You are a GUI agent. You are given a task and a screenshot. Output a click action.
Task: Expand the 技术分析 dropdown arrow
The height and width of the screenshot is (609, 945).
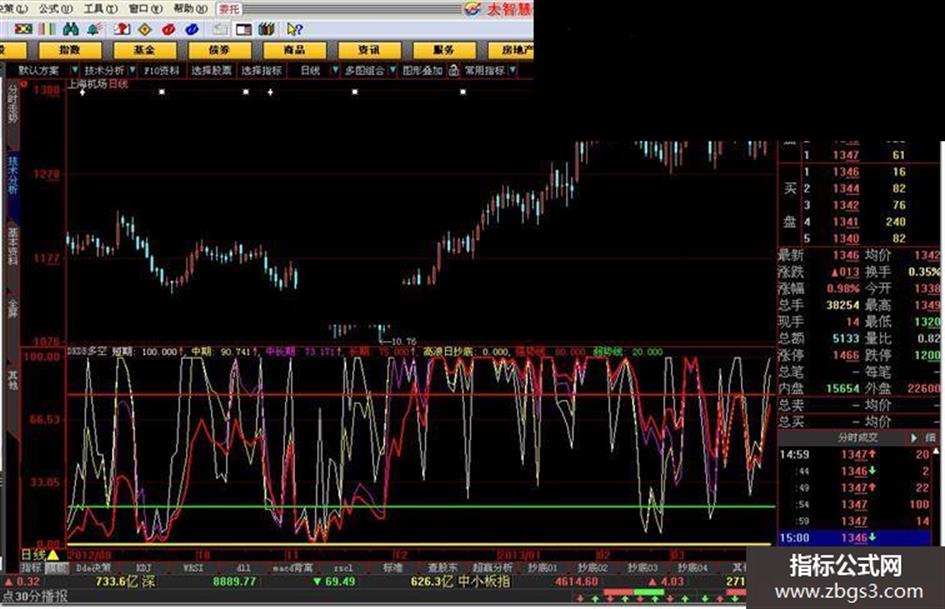point(133,71)
